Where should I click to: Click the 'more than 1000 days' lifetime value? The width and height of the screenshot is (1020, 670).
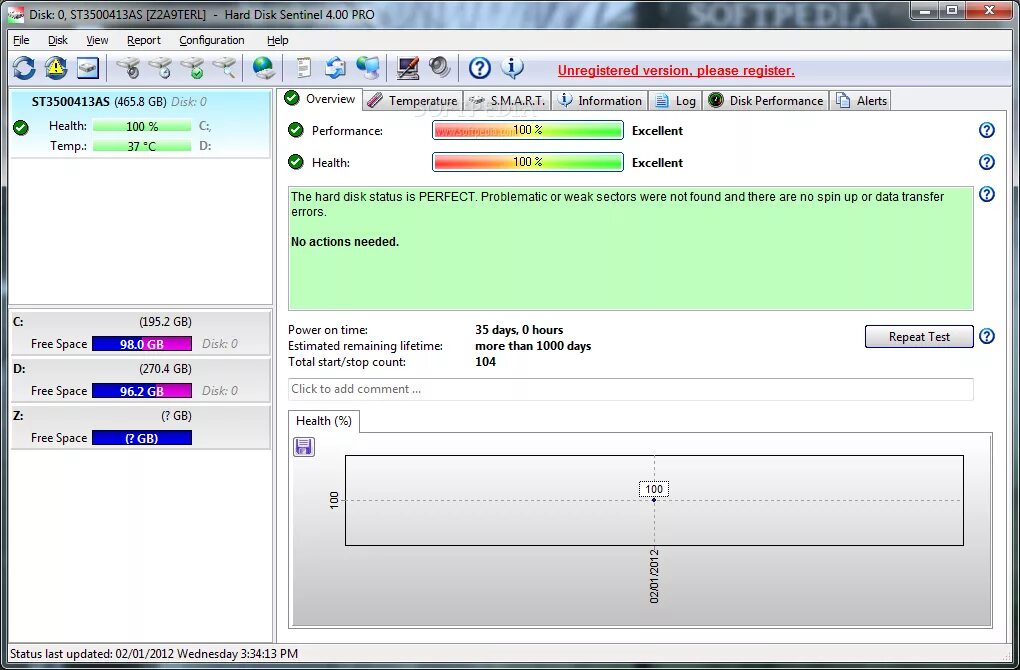pyautogui.click(x=533, y=346)
